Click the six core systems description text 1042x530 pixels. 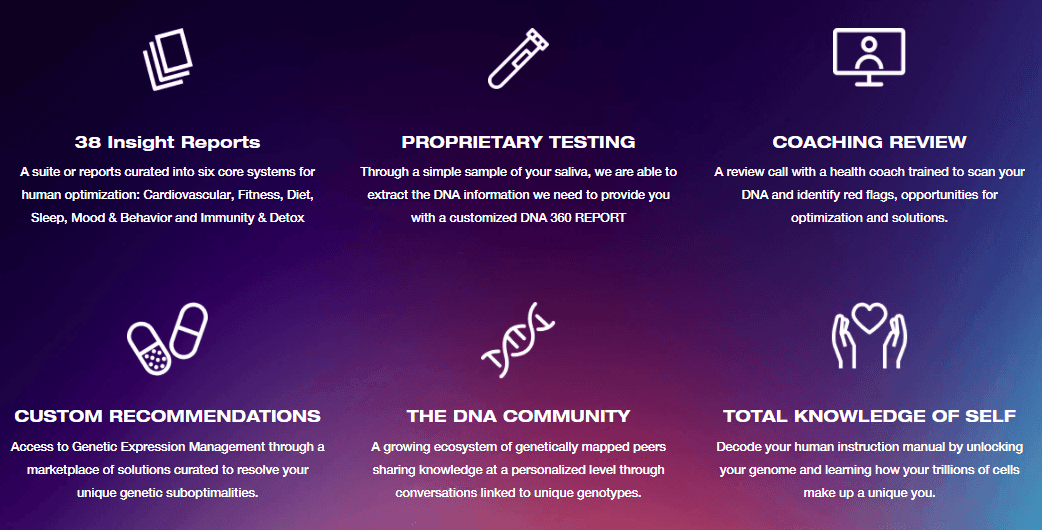click(167, 195)
